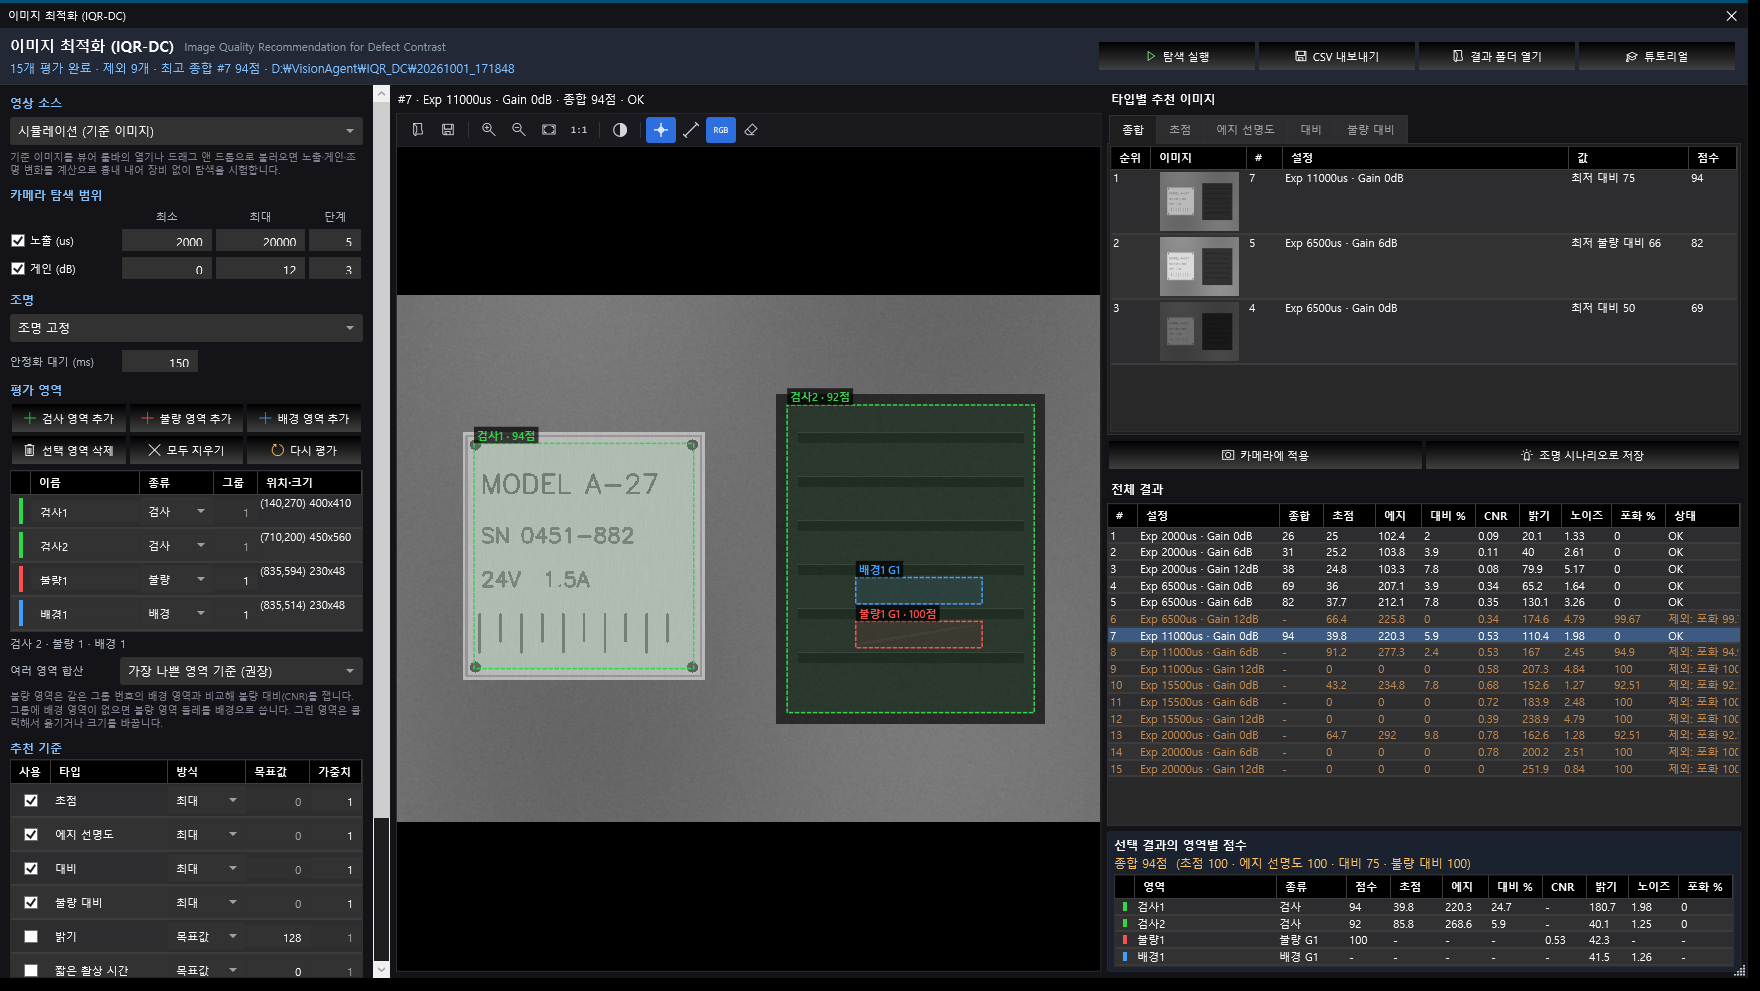Click 탐색 실행 run search button
The width and height of the screenshot is (1760, 991).
click(x=1177, y=57)
